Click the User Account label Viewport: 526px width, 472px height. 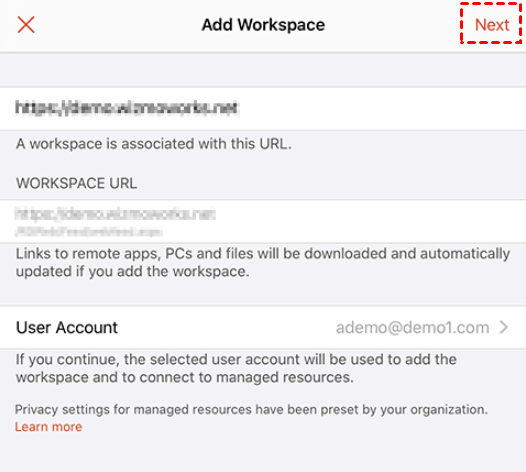pyautogui.click(x=67, y=327)
